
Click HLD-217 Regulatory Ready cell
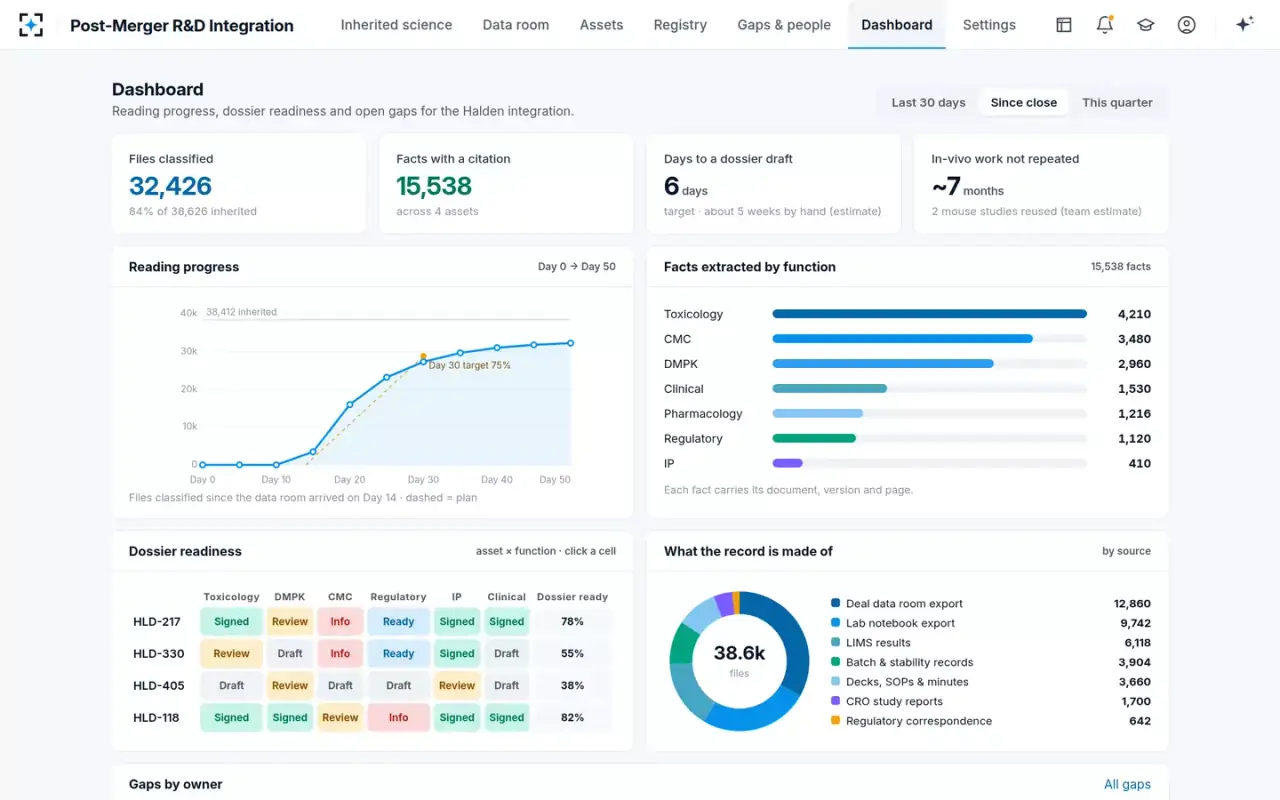(x=398, y=621)
